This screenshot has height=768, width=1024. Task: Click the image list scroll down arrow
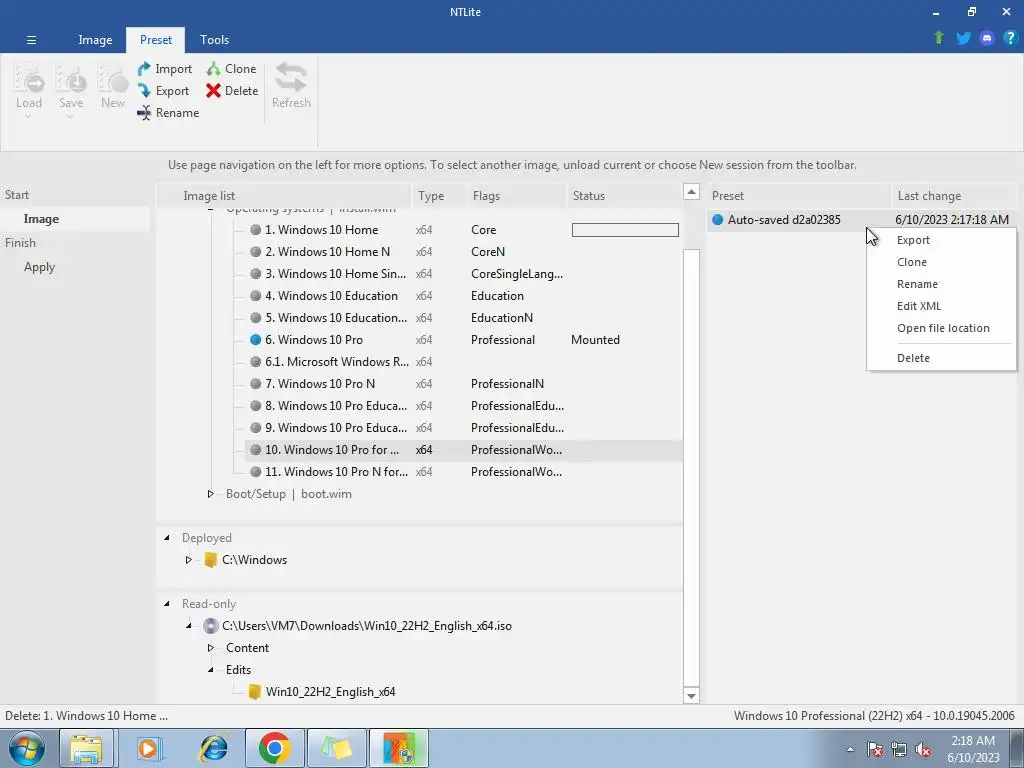(x=691, y=696)
